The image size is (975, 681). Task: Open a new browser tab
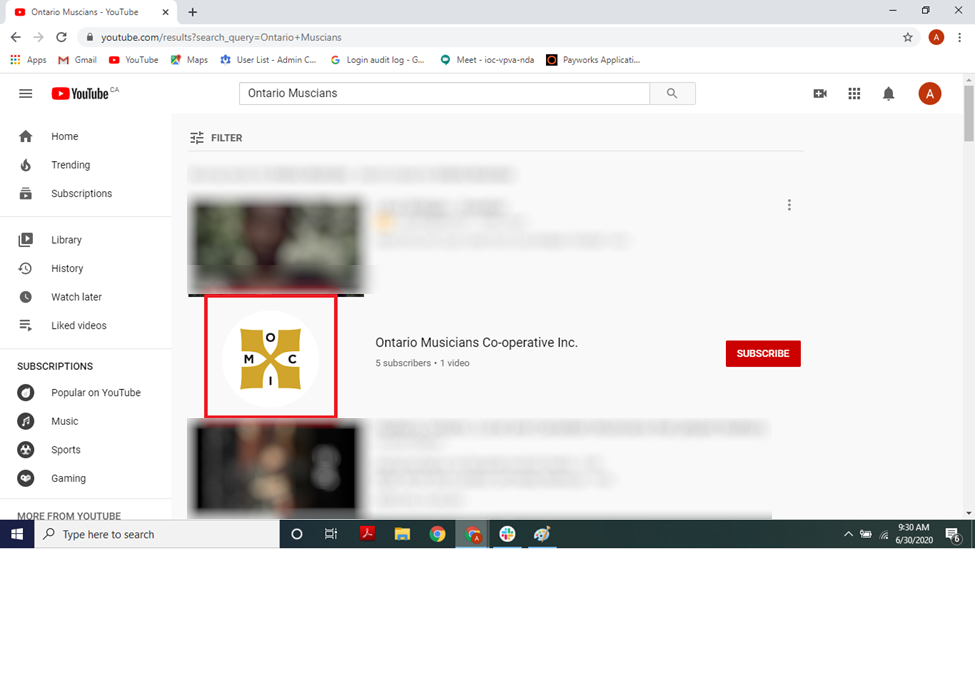click(193, 12)
